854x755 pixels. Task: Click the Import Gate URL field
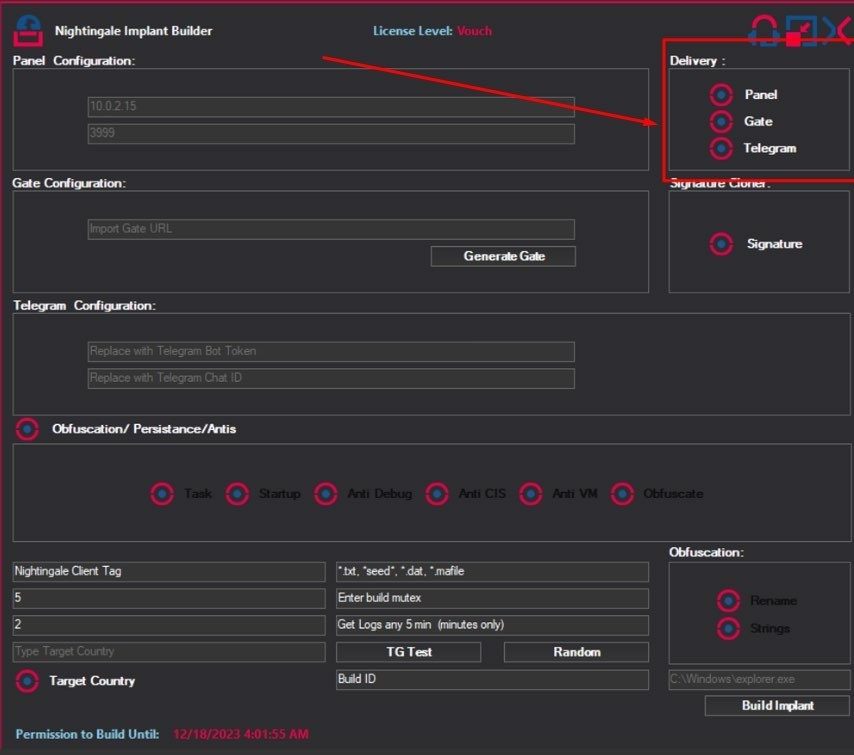pos(331,229)
